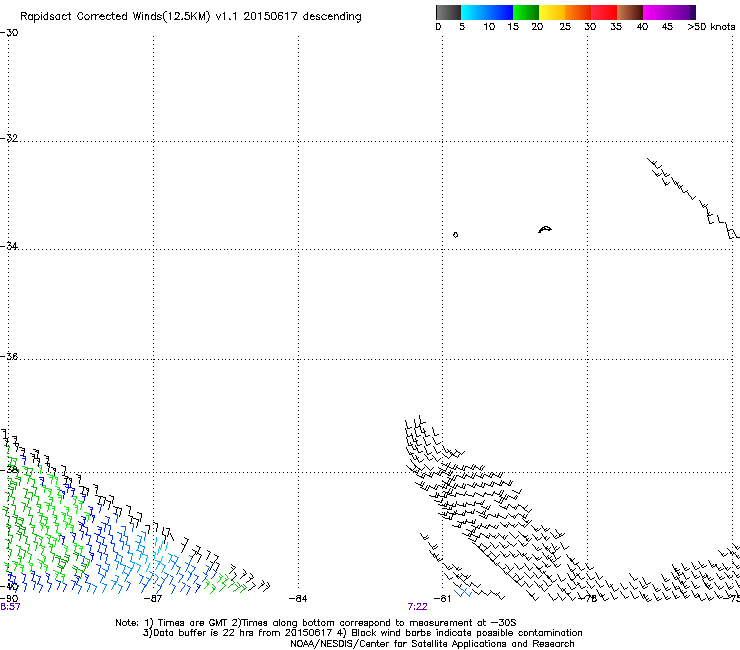Click the small circular island outline near -81
The height and width of the screenshot is (650, 740).
pyautogui.click(x=455, y=235)
